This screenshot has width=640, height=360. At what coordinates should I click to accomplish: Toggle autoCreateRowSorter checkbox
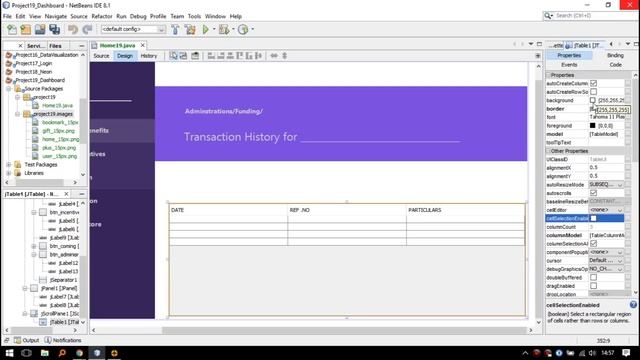click(593, 92)
